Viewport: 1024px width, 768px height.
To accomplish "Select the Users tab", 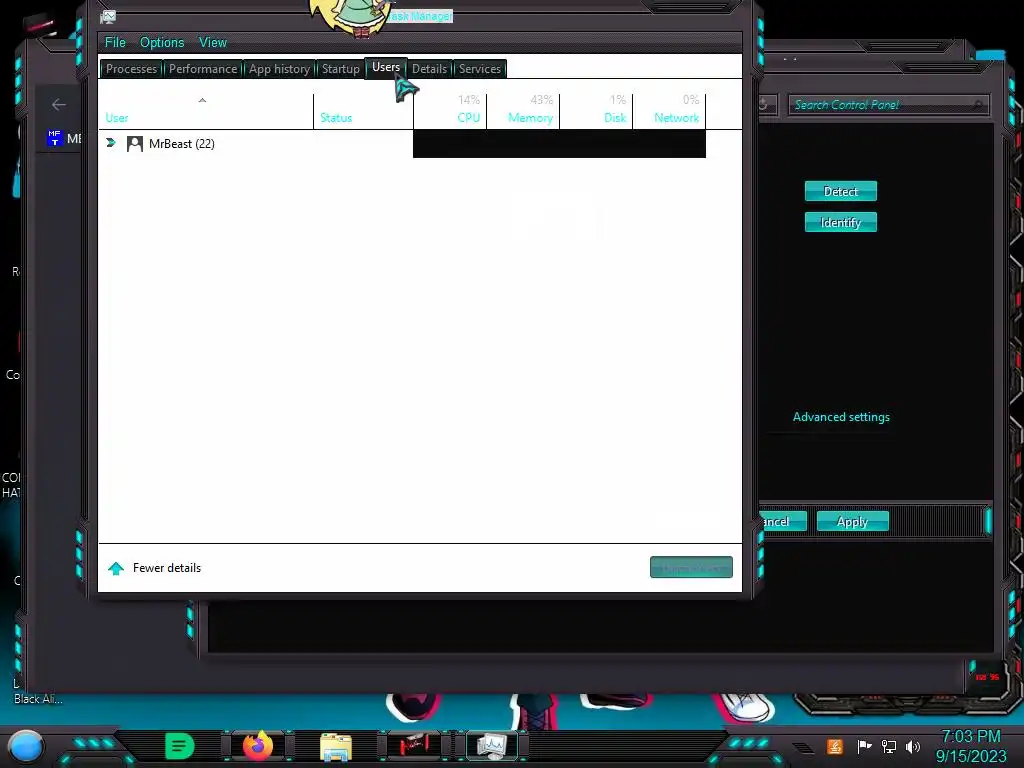I will click(x=386, y=67).
